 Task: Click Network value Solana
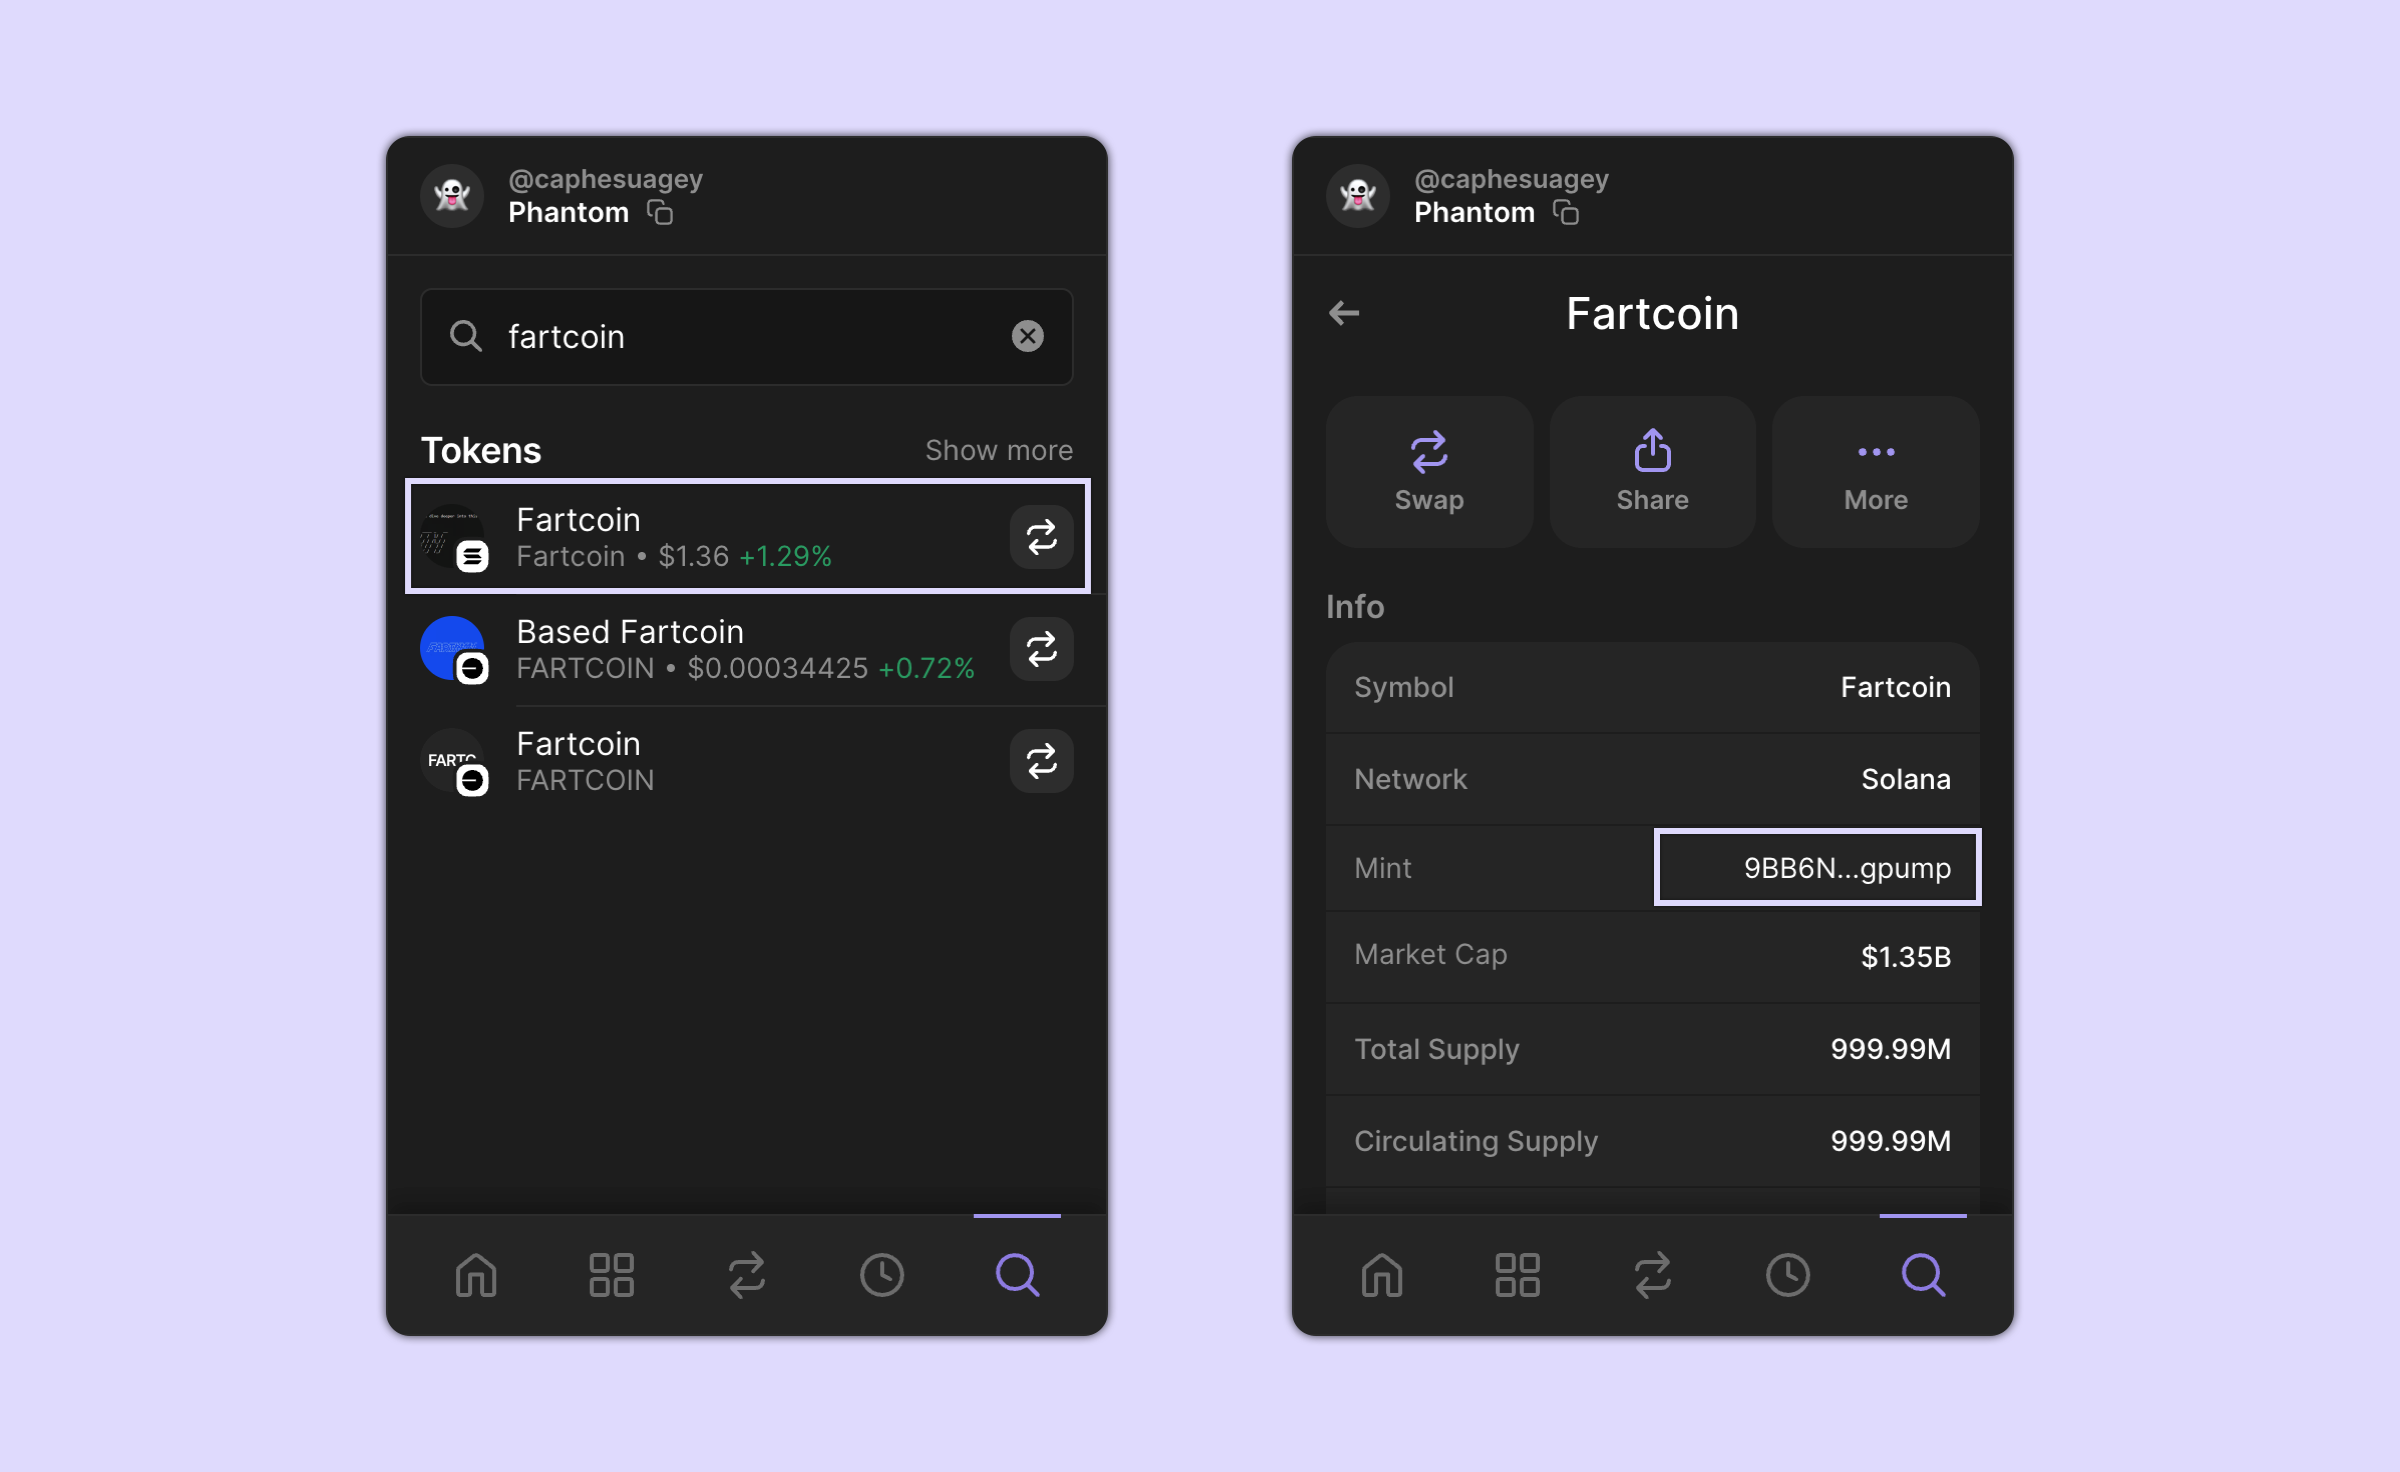[x=1905, y=779]
